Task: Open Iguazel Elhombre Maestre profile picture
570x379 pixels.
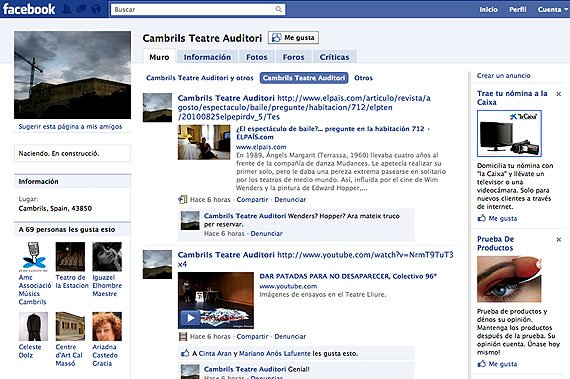Action: (107, 257)
